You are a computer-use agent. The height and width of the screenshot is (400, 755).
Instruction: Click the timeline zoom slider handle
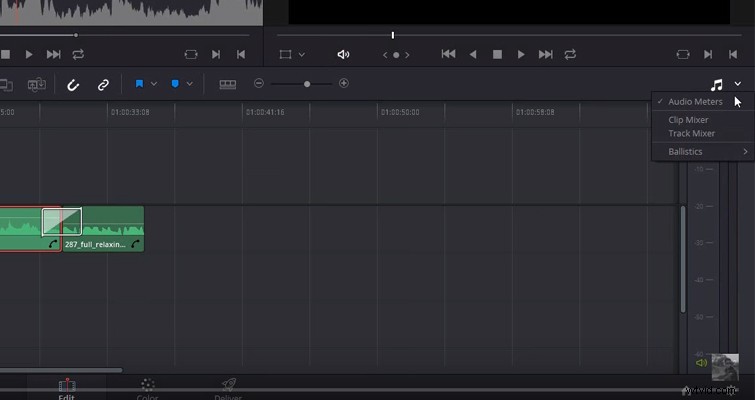[x=307, y=84]
